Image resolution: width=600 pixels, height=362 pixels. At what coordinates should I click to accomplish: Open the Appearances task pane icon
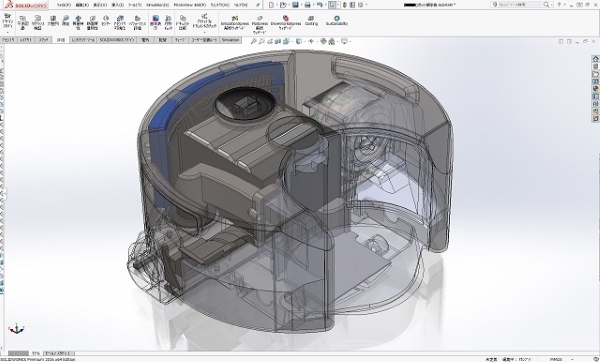coord(595,88)
